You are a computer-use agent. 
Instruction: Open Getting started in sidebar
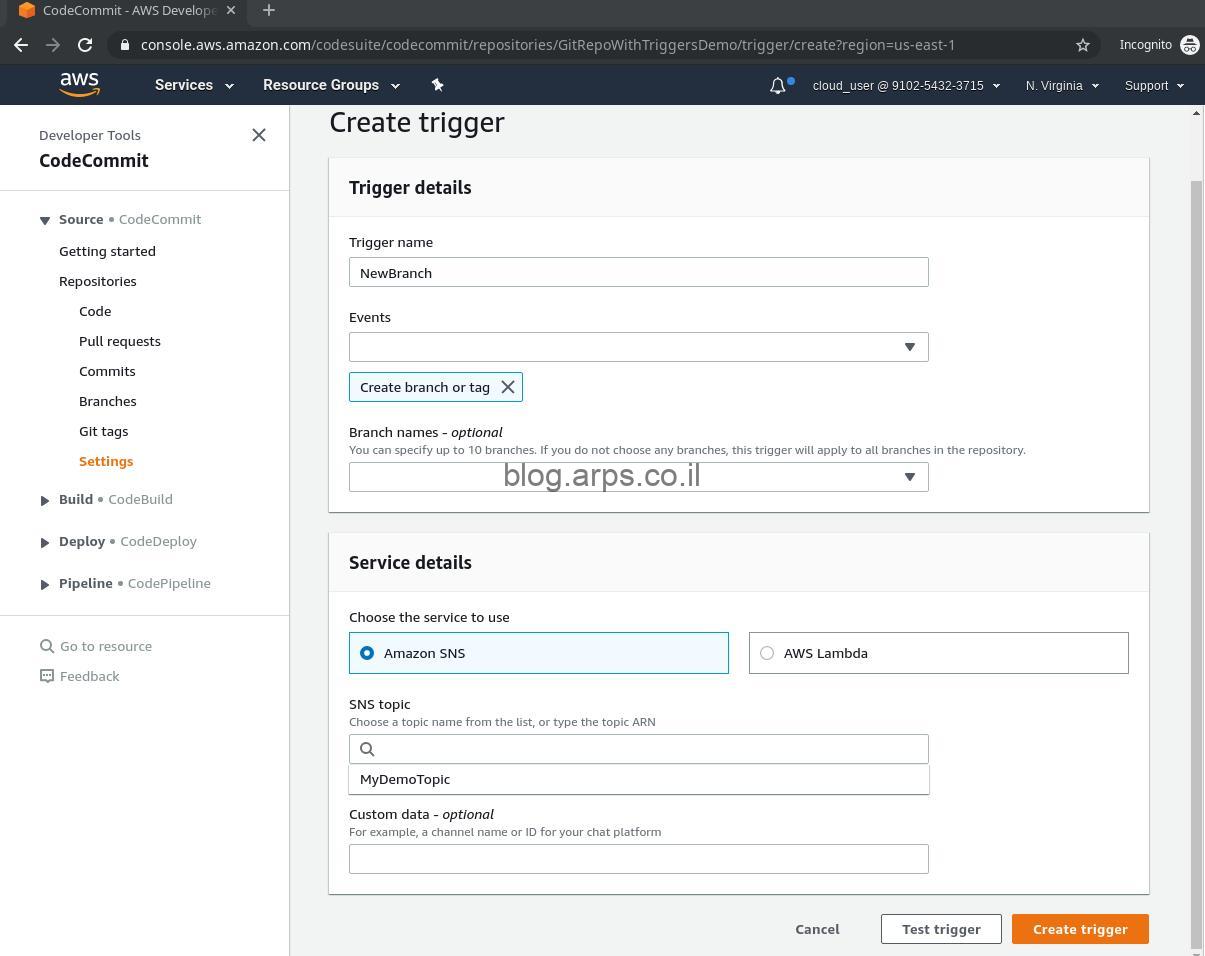[x=107, y=251]
